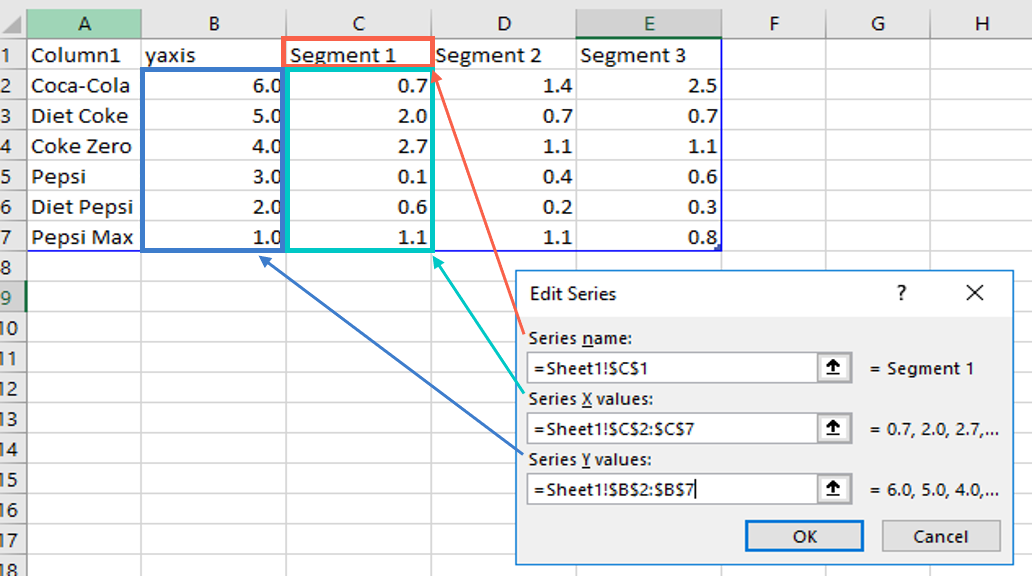Click Segment 1 value 0.6
Image resolution: width=1032 pixels, height=576 pixels.
[x=359, y=207]
